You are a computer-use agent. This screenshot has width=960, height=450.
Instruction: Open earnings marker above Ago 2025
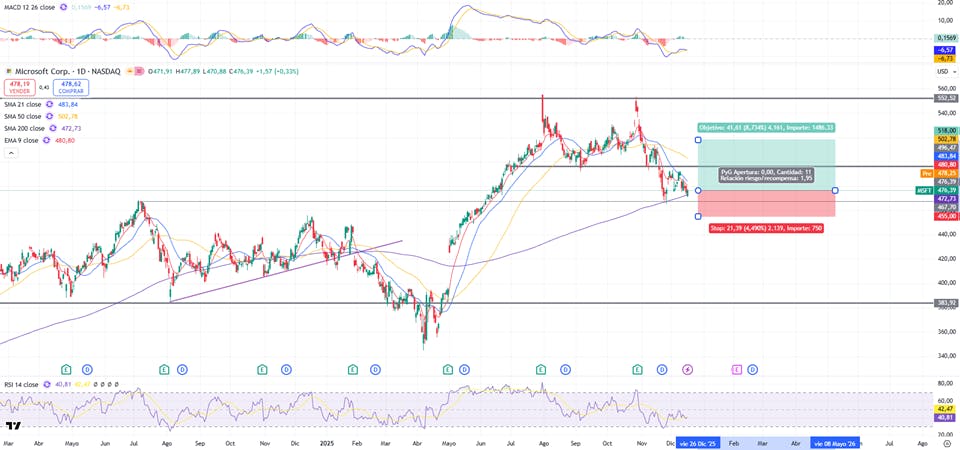(541, 369)
